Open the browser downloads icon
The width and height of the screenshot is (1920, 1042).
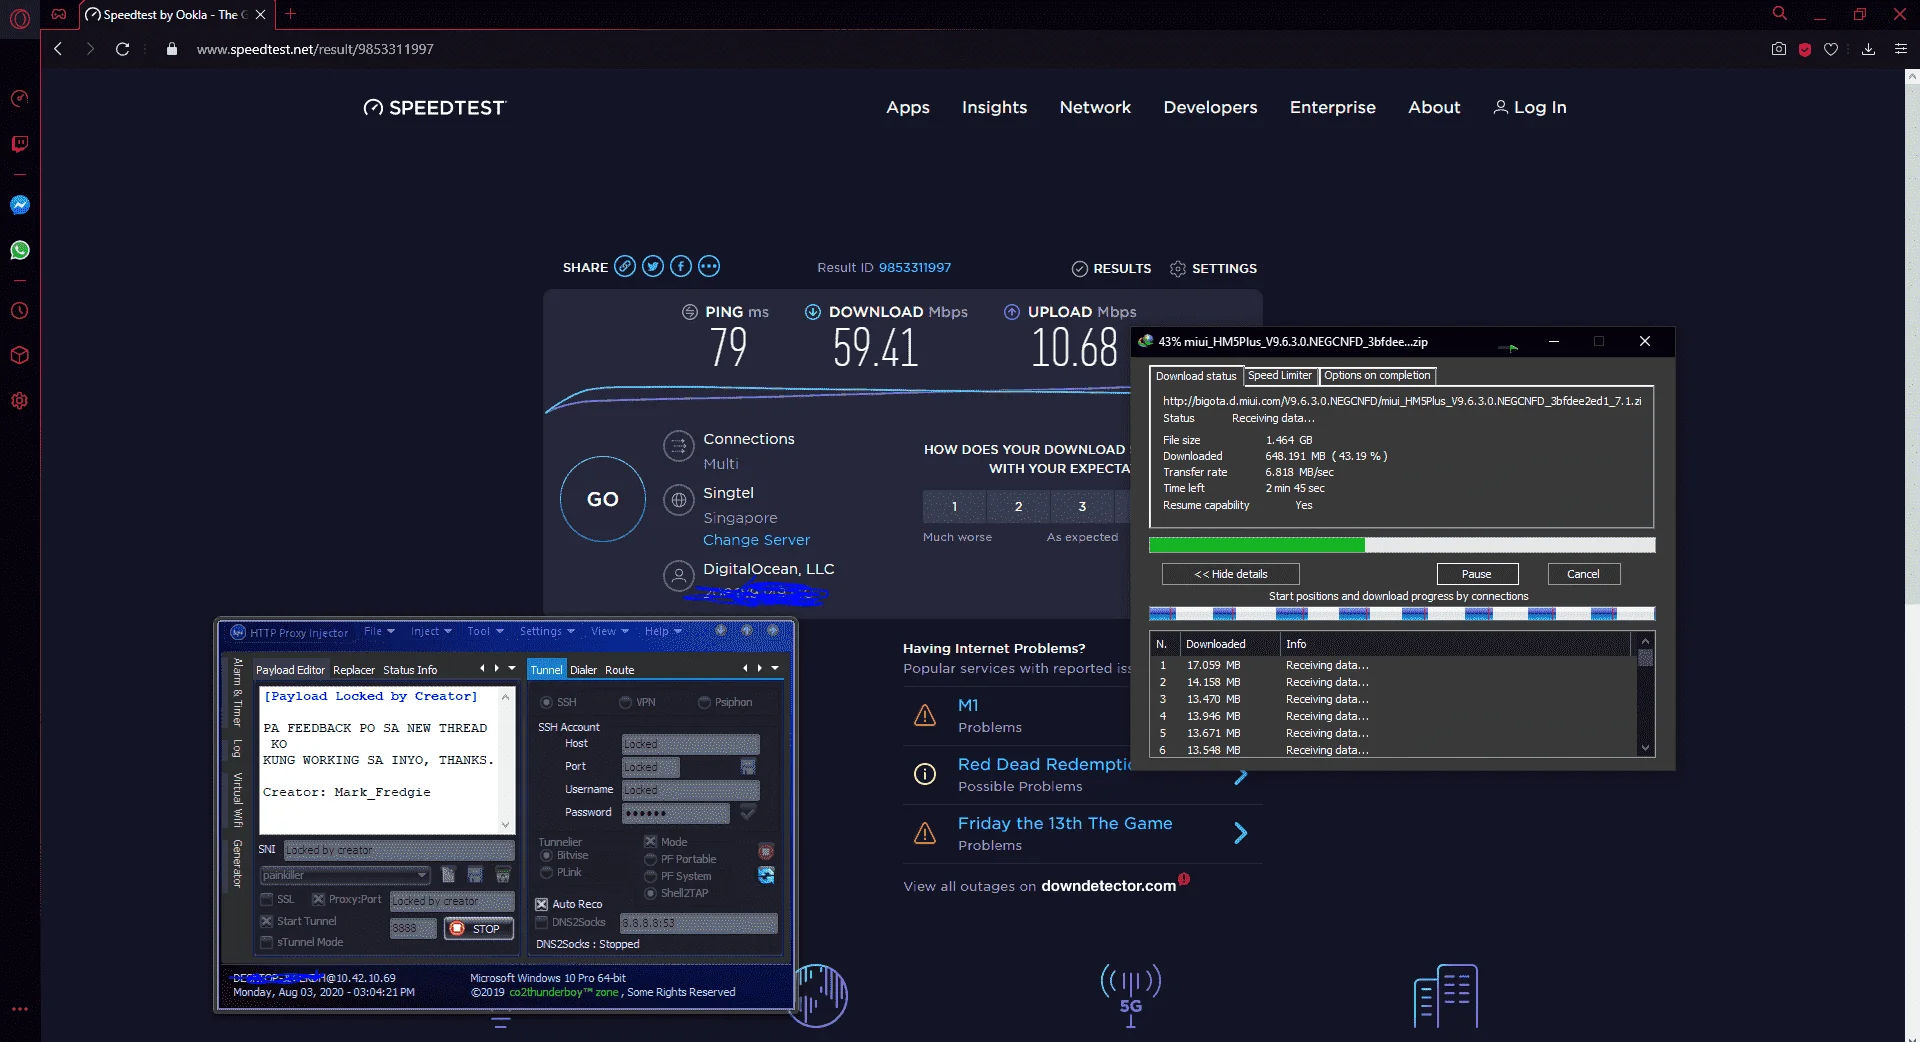click(1868, 49)
